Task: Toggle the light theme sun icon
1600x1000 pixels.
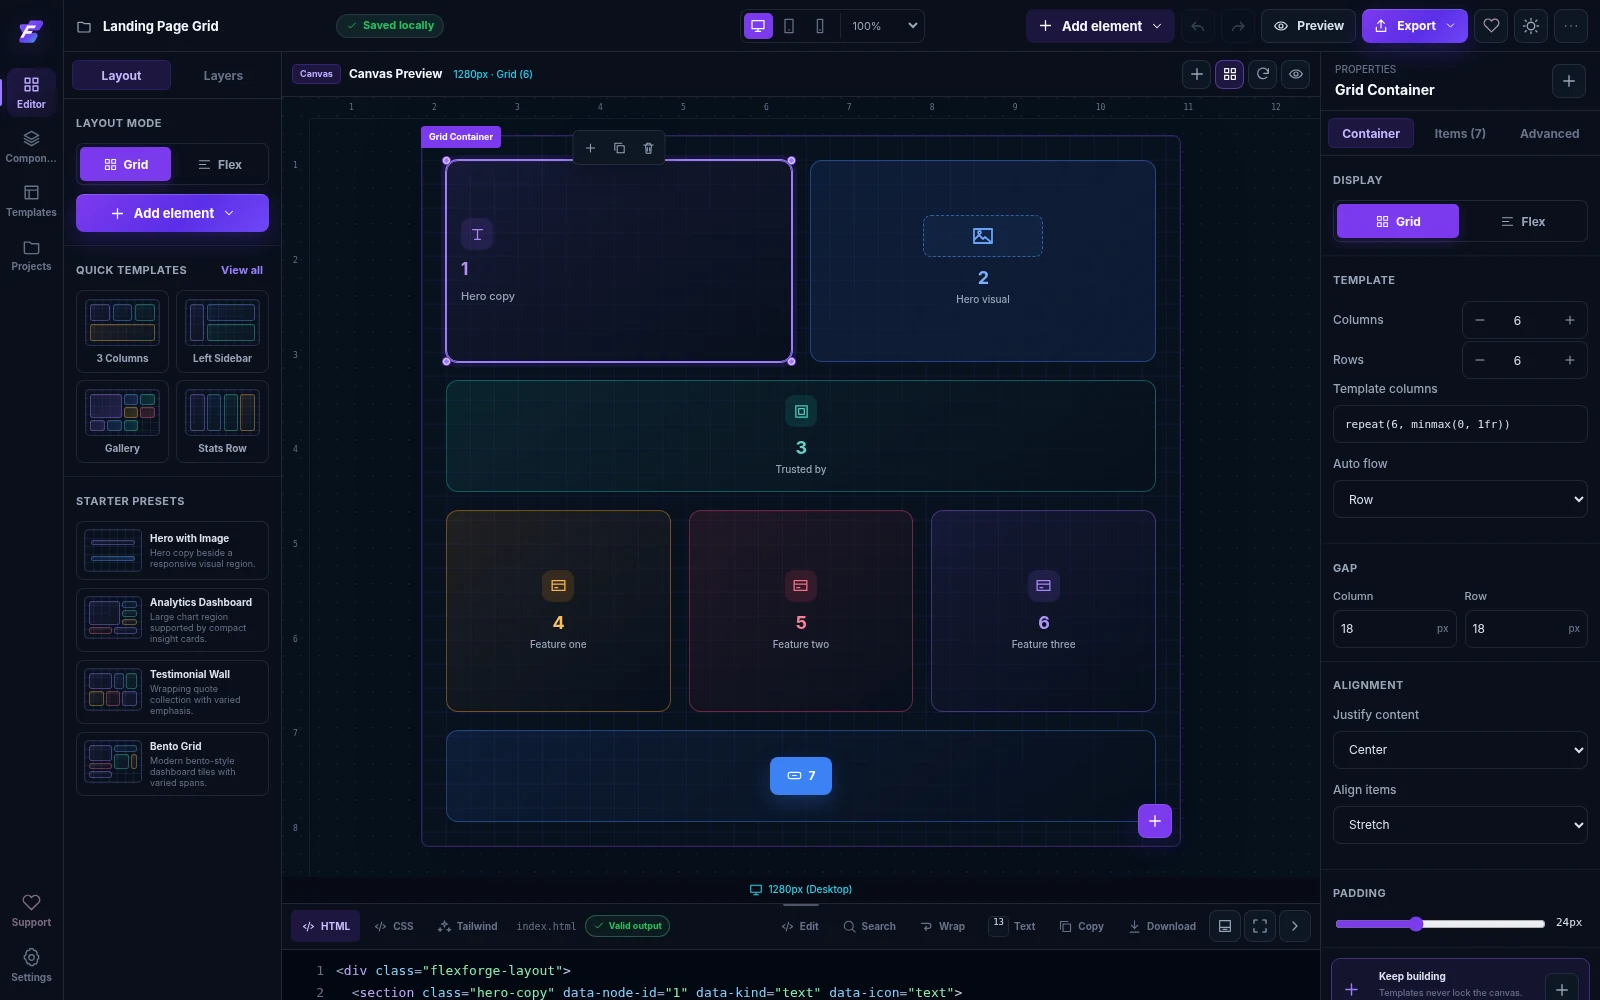Action: click(1531, 26)
